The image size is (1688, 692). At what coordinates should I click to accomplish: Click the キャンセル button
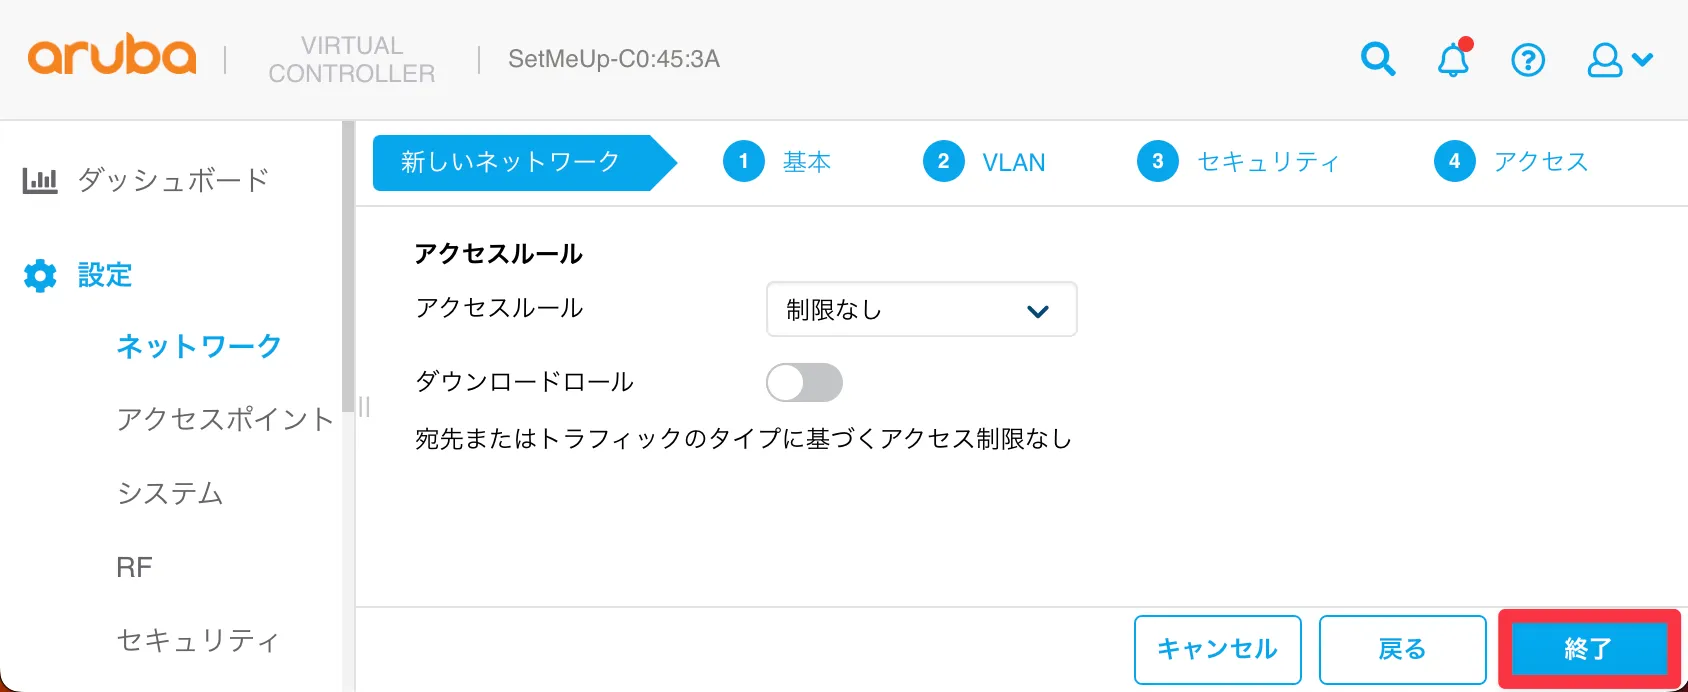1217,649
